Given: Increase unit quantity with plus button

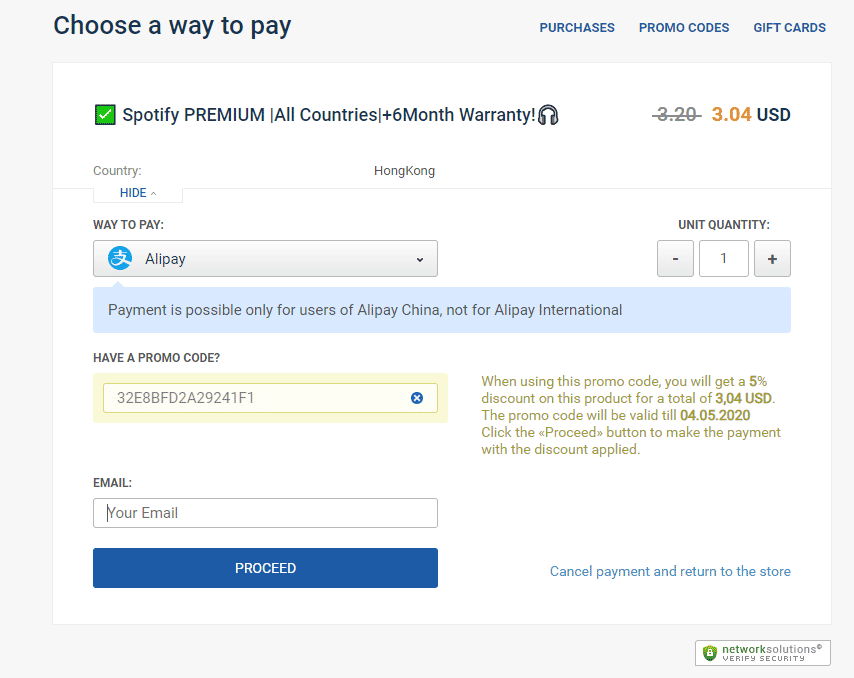Looking at the screenshot, I should pyautogui.click(x=772, y=259).
